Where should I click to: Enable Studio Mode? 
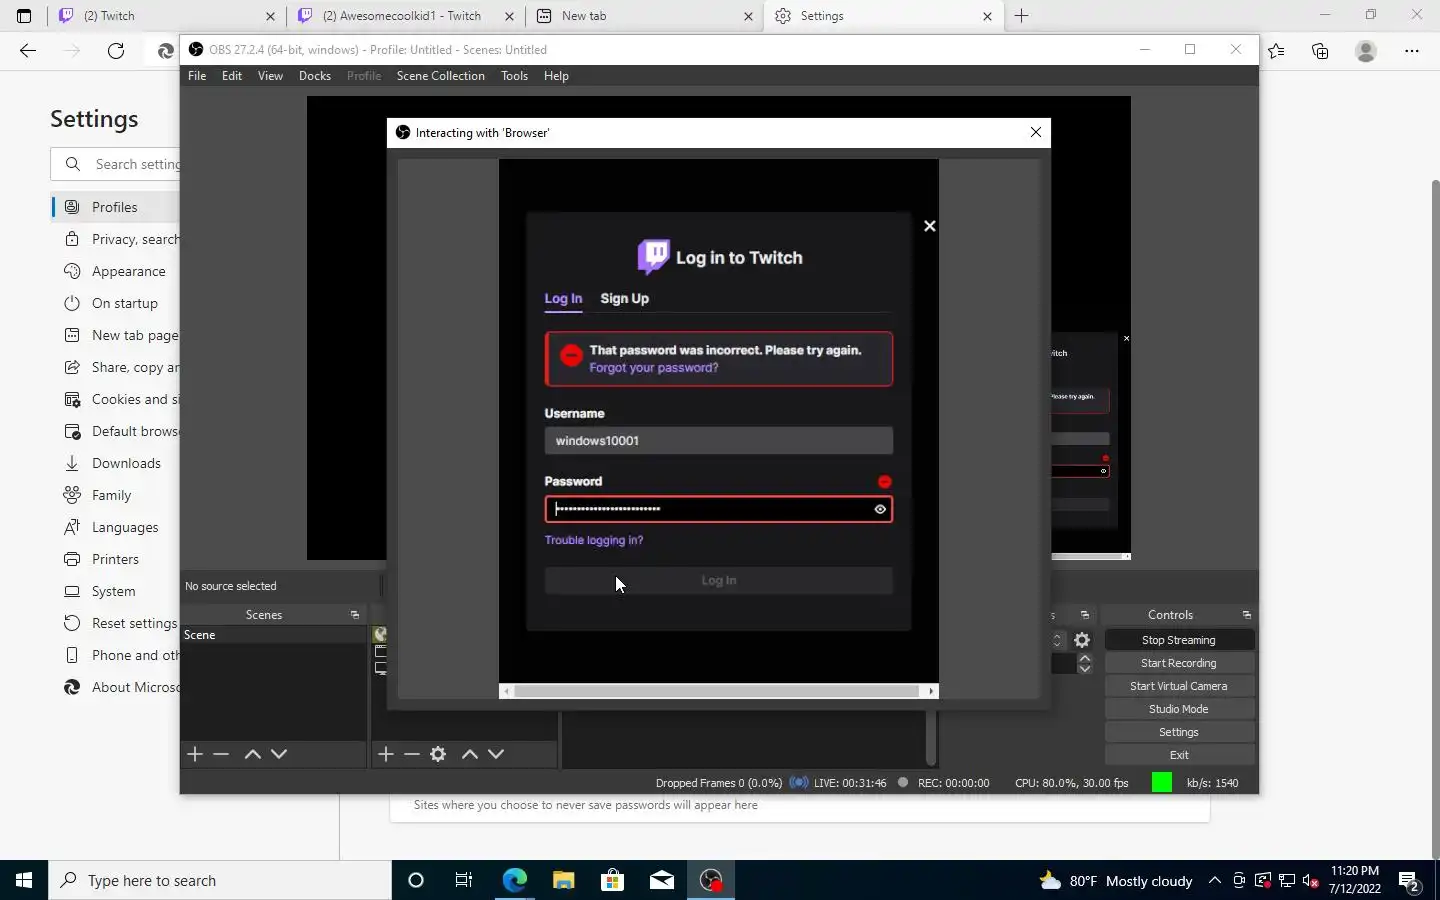pyautogui.click(x=1179, y=709)
